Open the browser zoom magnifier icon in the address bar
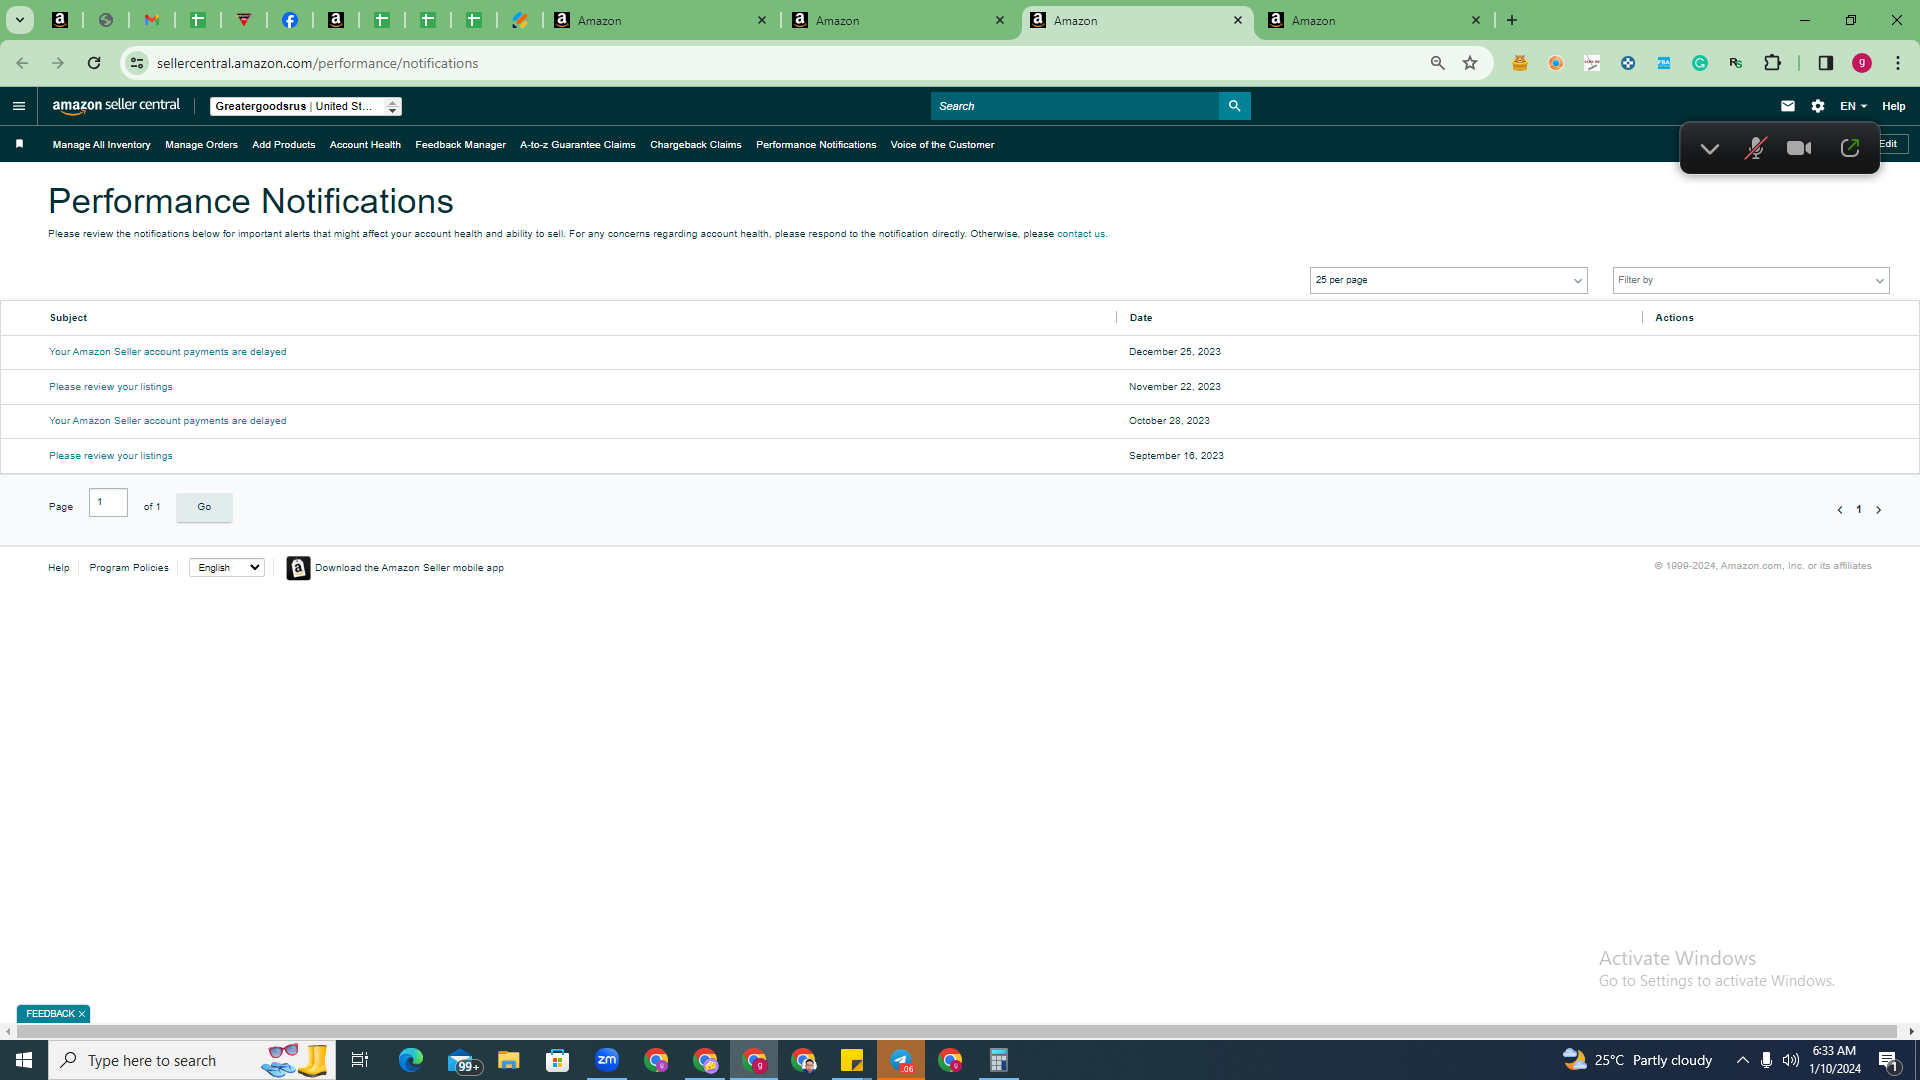 [x=1438, y=63]
